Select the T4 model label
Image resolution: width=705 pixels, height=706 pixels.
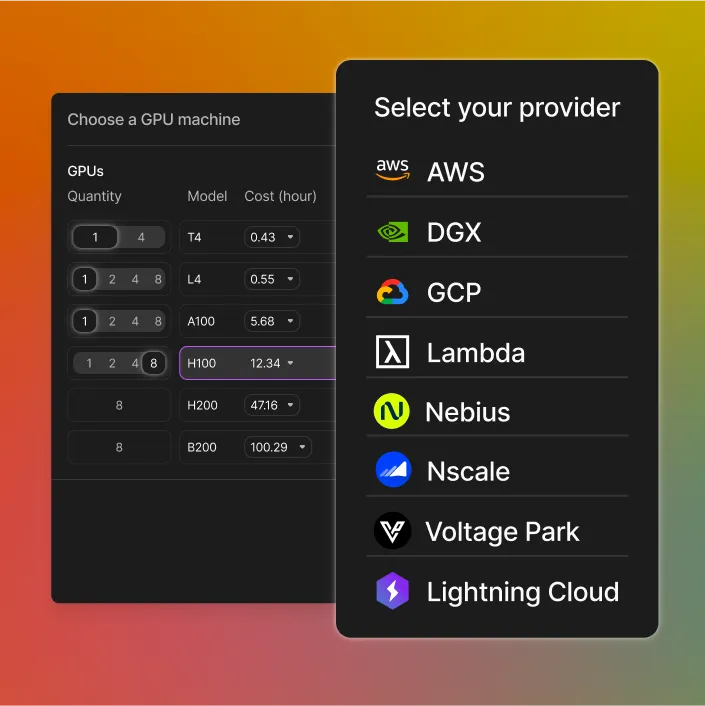pos(194,237)
